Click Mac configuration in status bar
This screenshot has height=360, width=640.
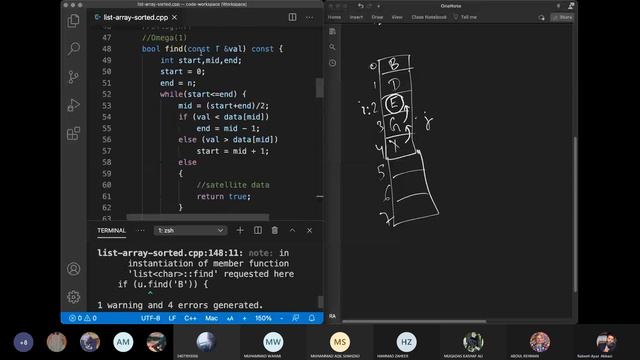click(x=211, y=318)
